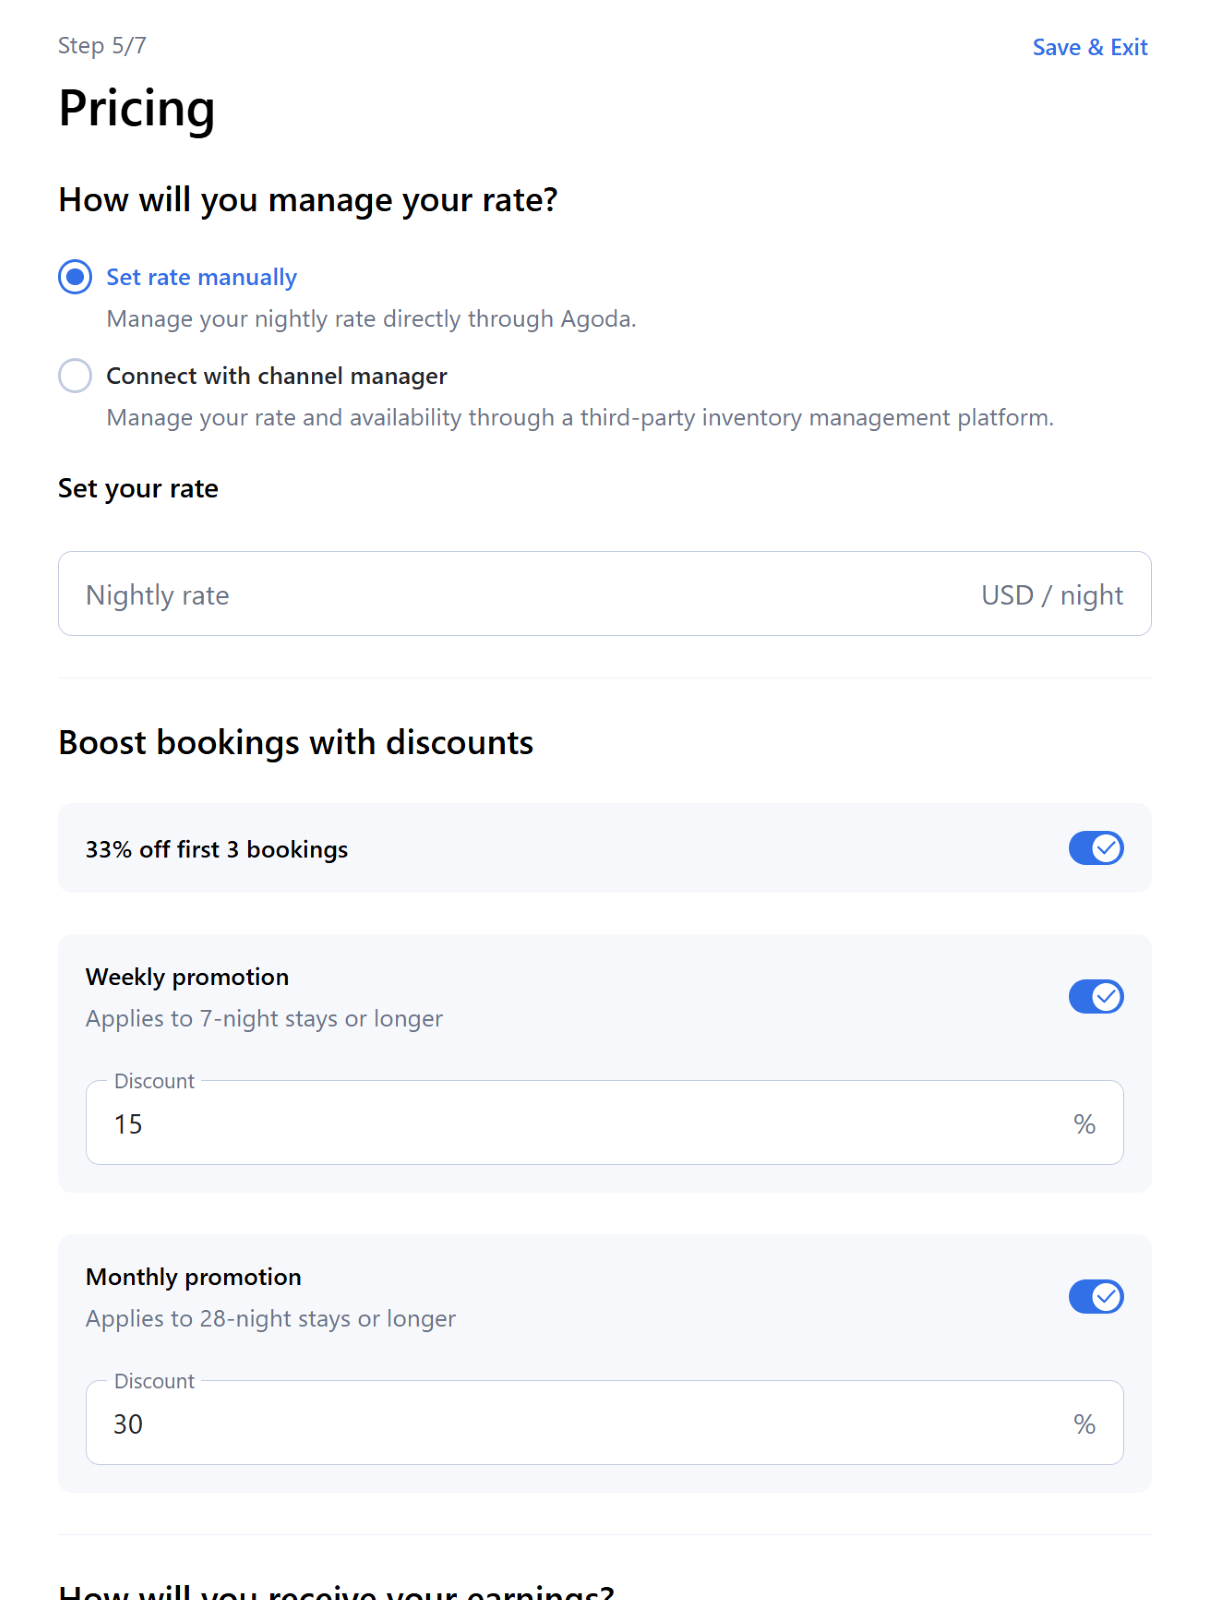Select the Set rate manually radio button
This screenshot has width=1224, height=1600.
pos(75,277)
